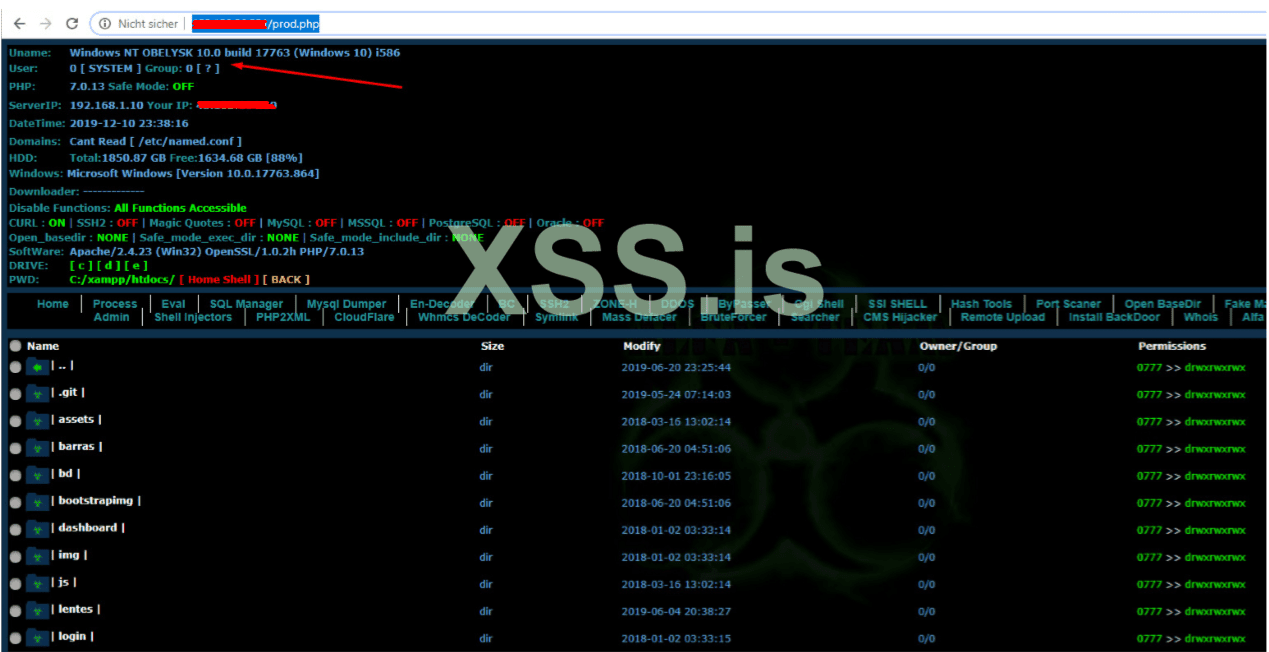Screen dimensions: 1269x652
Task: Click the folder icon beside bd
Action: [38, 475]
